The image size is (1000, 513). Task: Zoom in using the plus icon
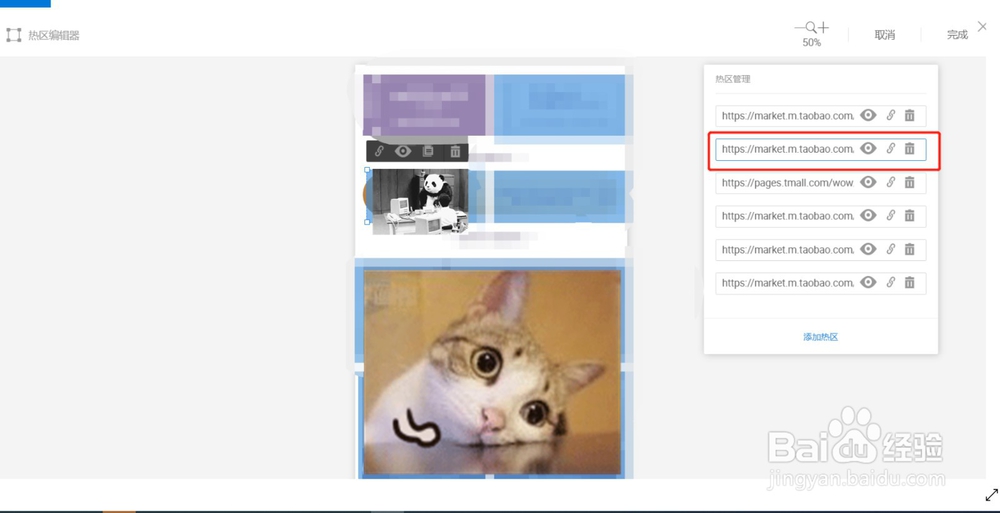pos(823,27)
